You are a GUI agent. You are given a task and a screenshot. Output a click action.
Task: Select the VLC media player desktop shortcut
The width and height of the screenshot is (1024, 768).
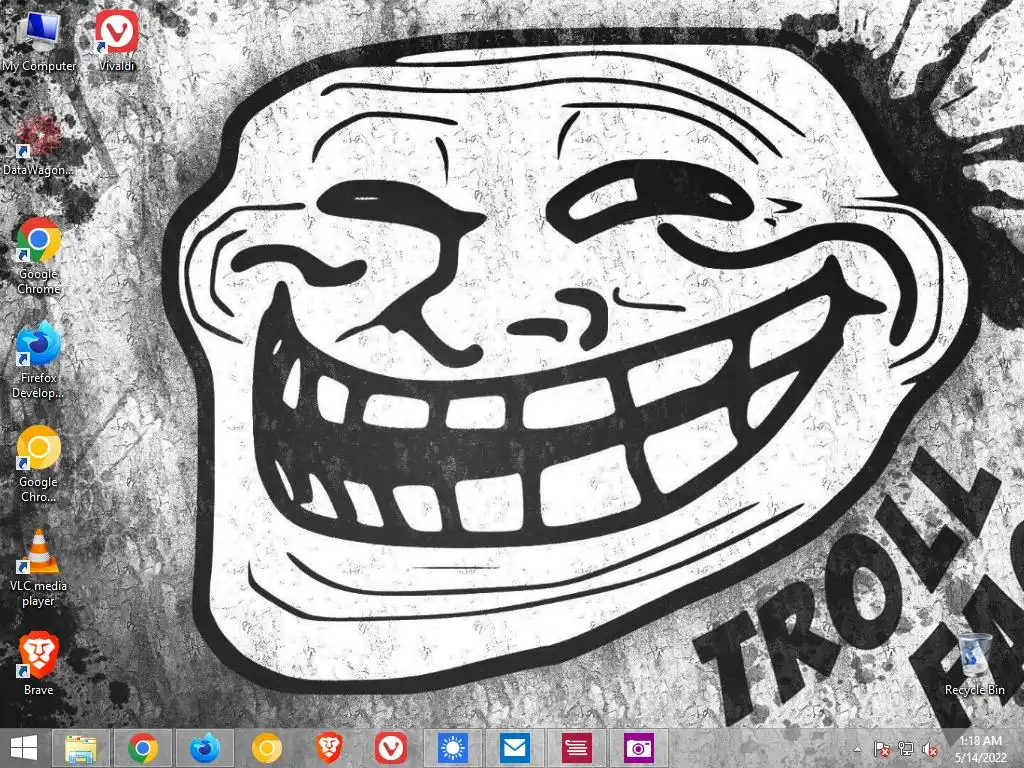(x=38, y=568)
